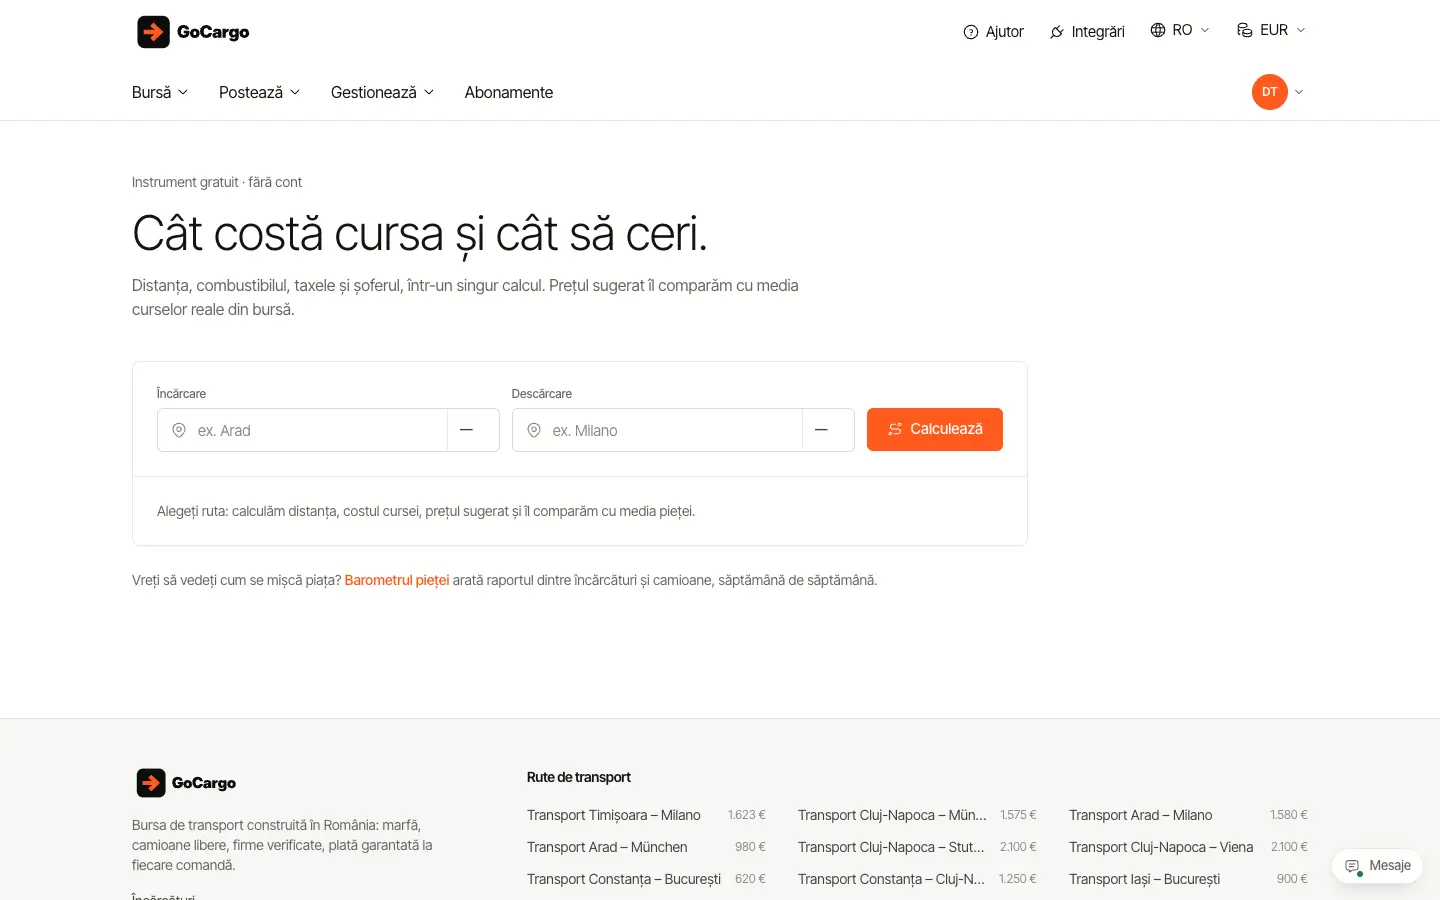
Task: Open the Transport Arad – München route
Action: (607, 847)
